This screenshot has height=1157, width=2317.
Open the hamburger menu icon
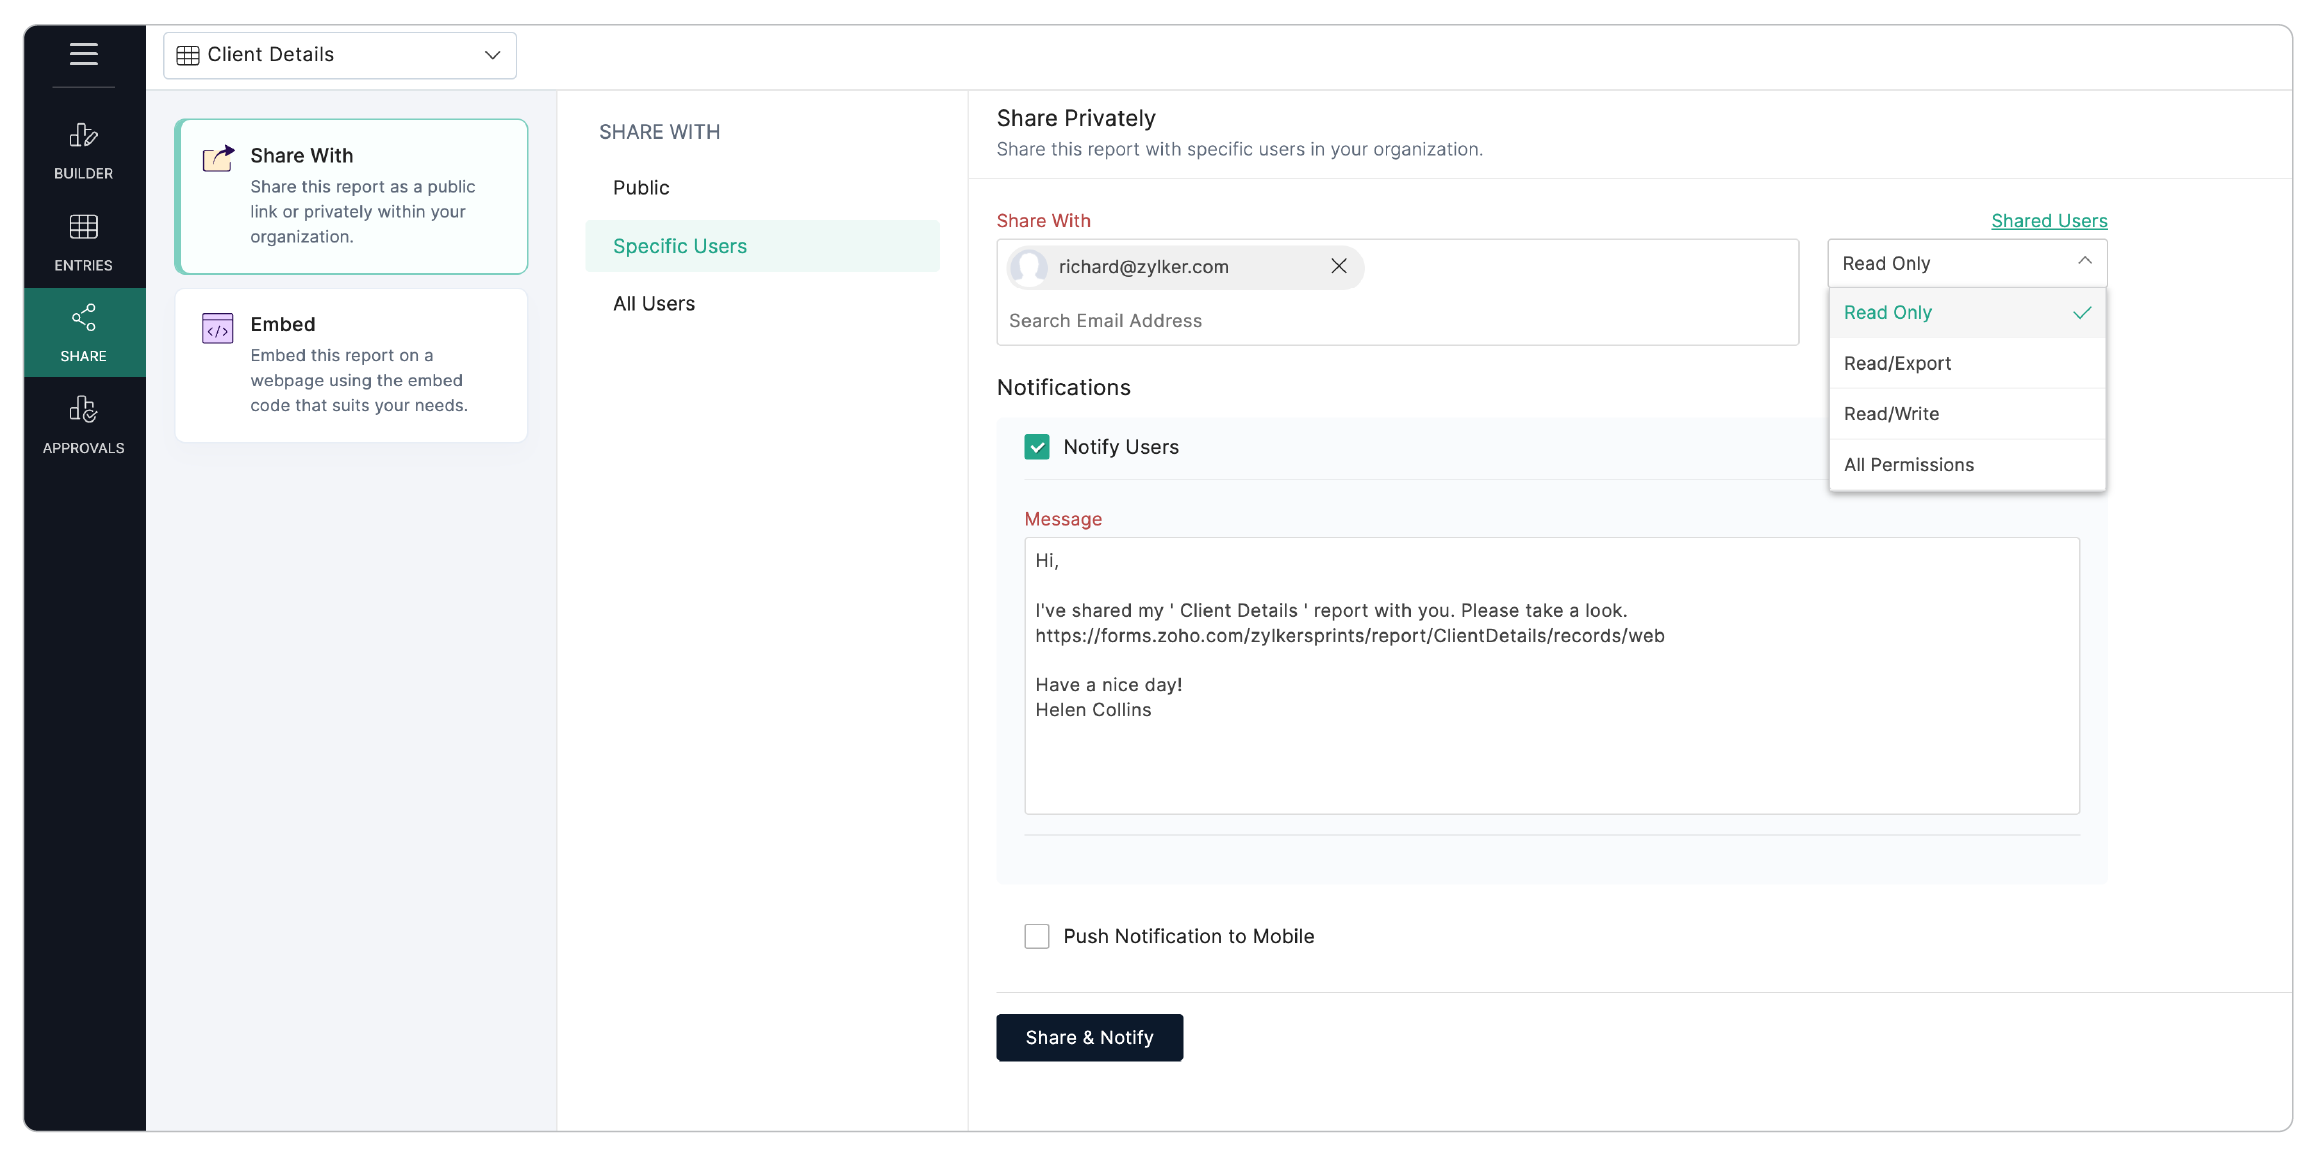[x=84, y=54]
